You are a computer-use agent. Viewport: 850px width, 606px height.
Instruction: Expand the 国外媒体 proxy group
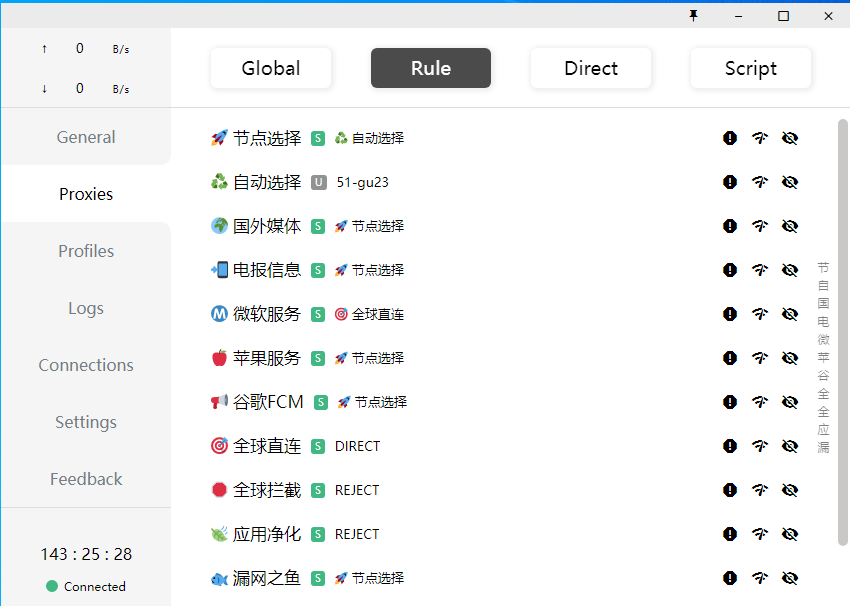point(266,226)
